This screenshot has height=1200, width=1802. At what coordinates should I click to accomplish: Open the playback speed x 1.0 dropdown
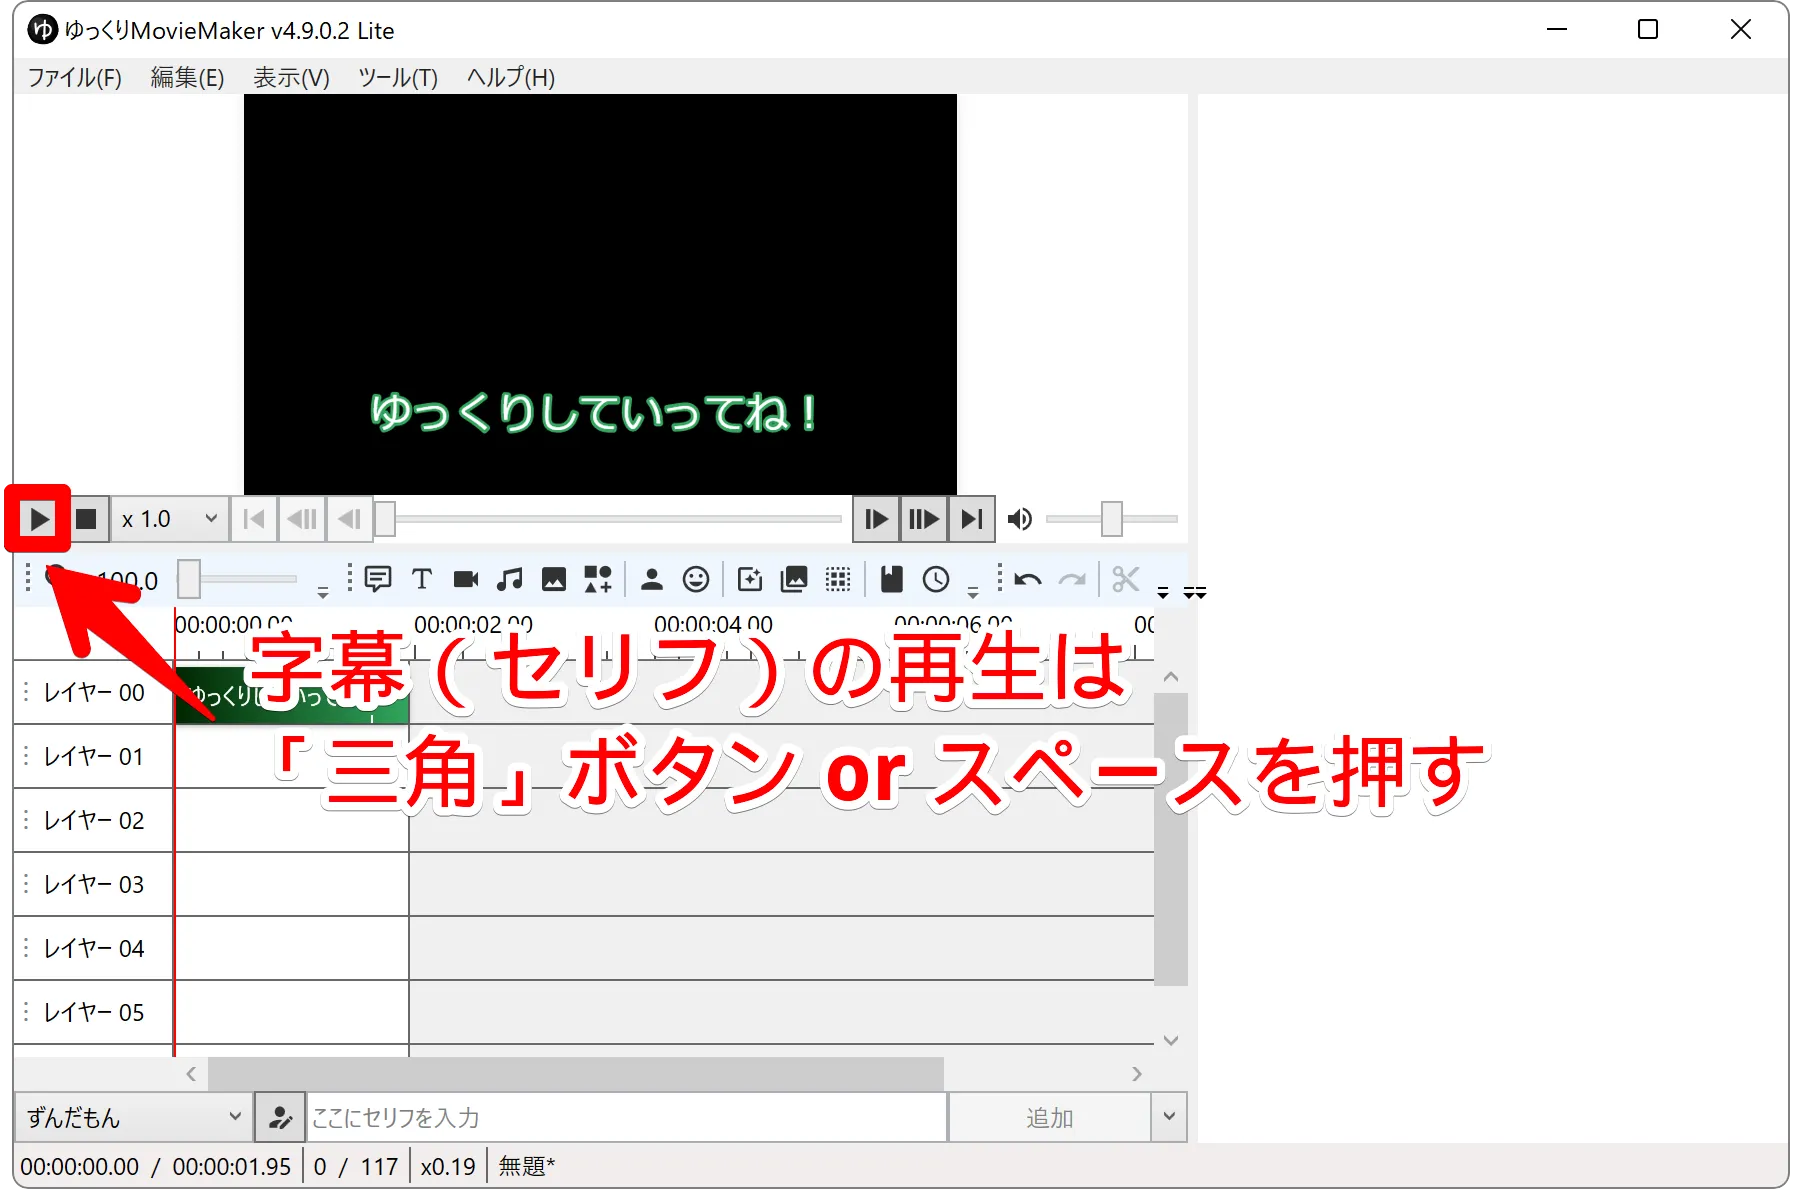point(169,519)
